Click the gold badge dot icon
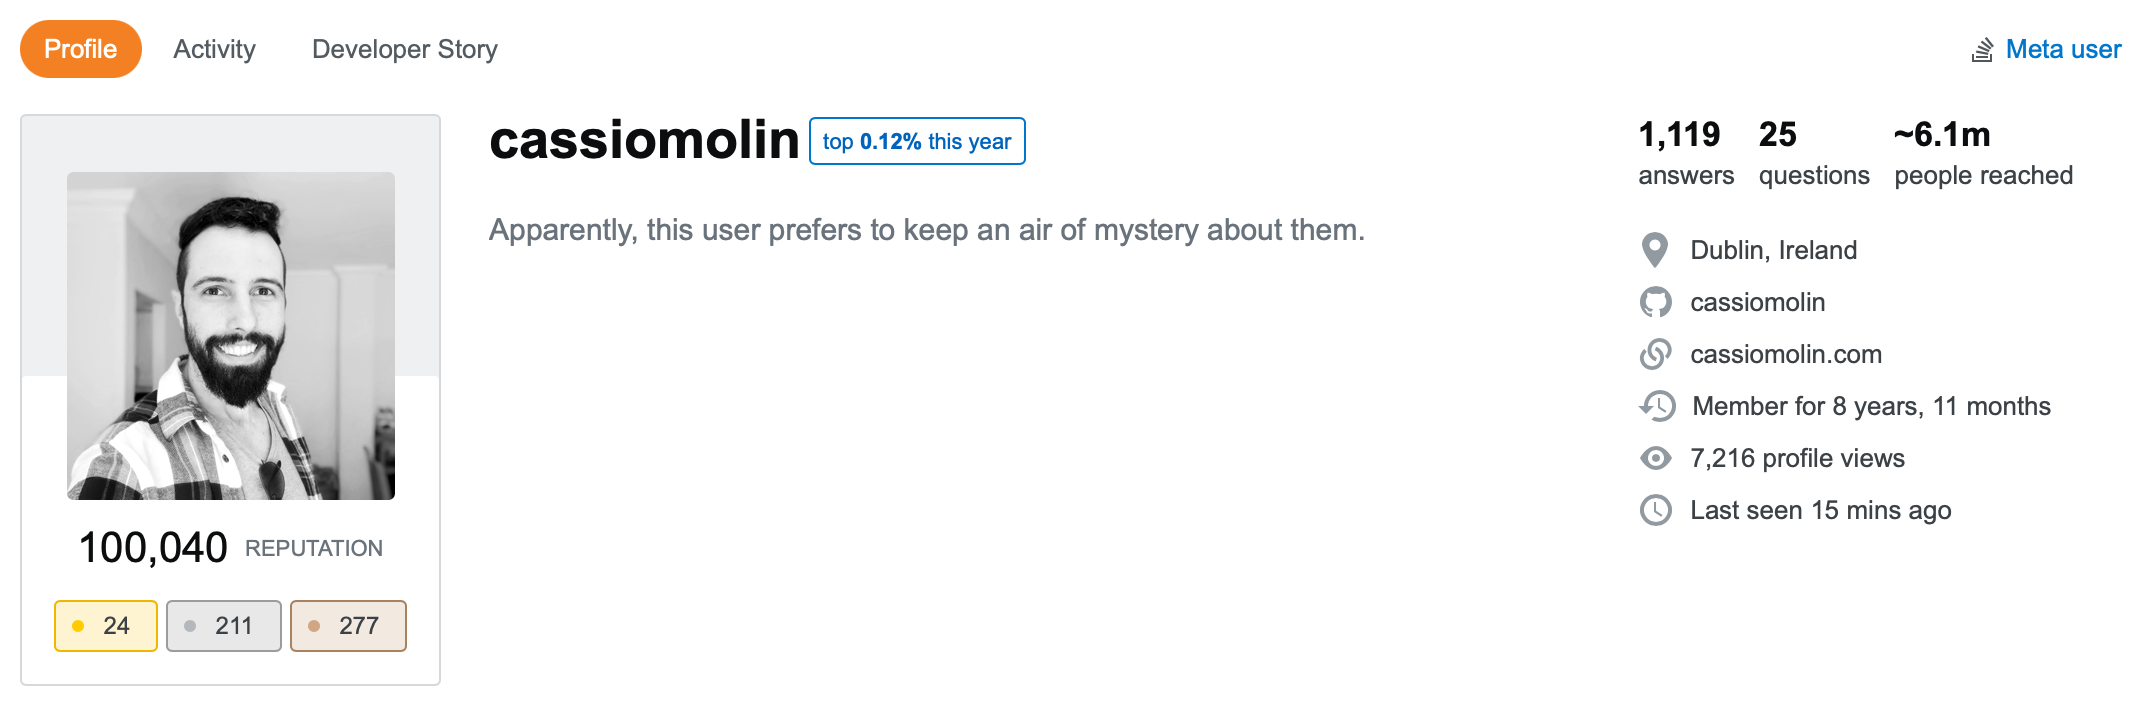 (78, 626)
